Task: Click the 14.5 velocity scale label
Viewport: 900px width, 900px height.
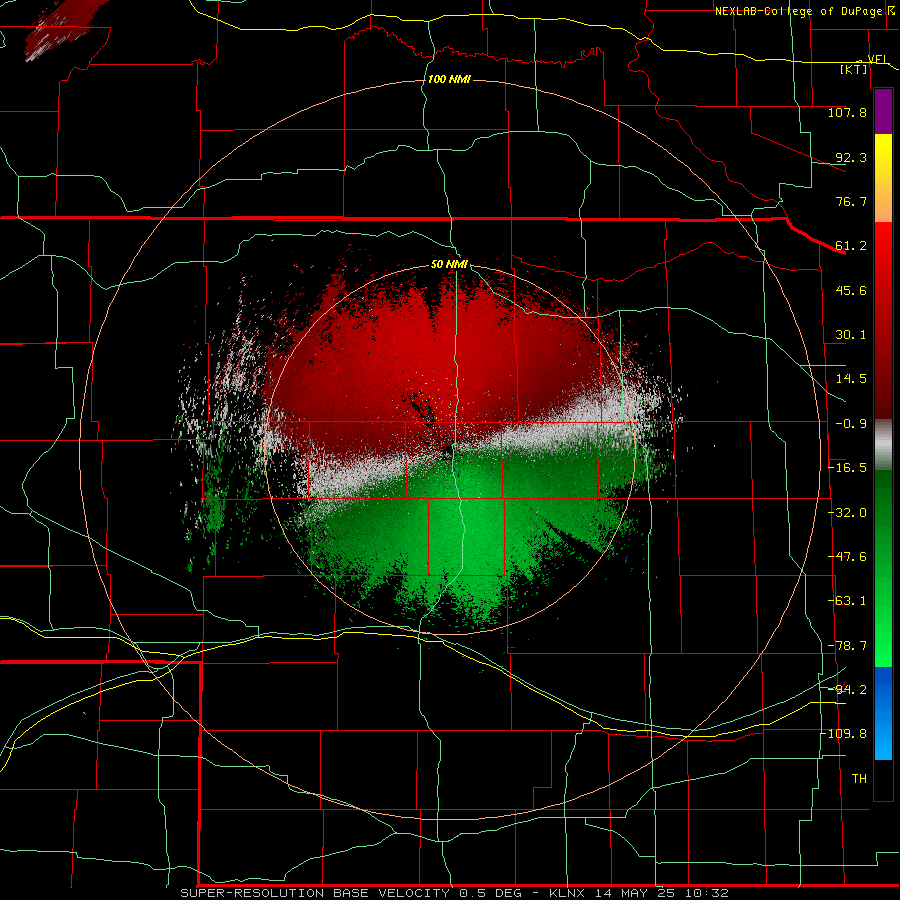Action: [x=851, y=379]
